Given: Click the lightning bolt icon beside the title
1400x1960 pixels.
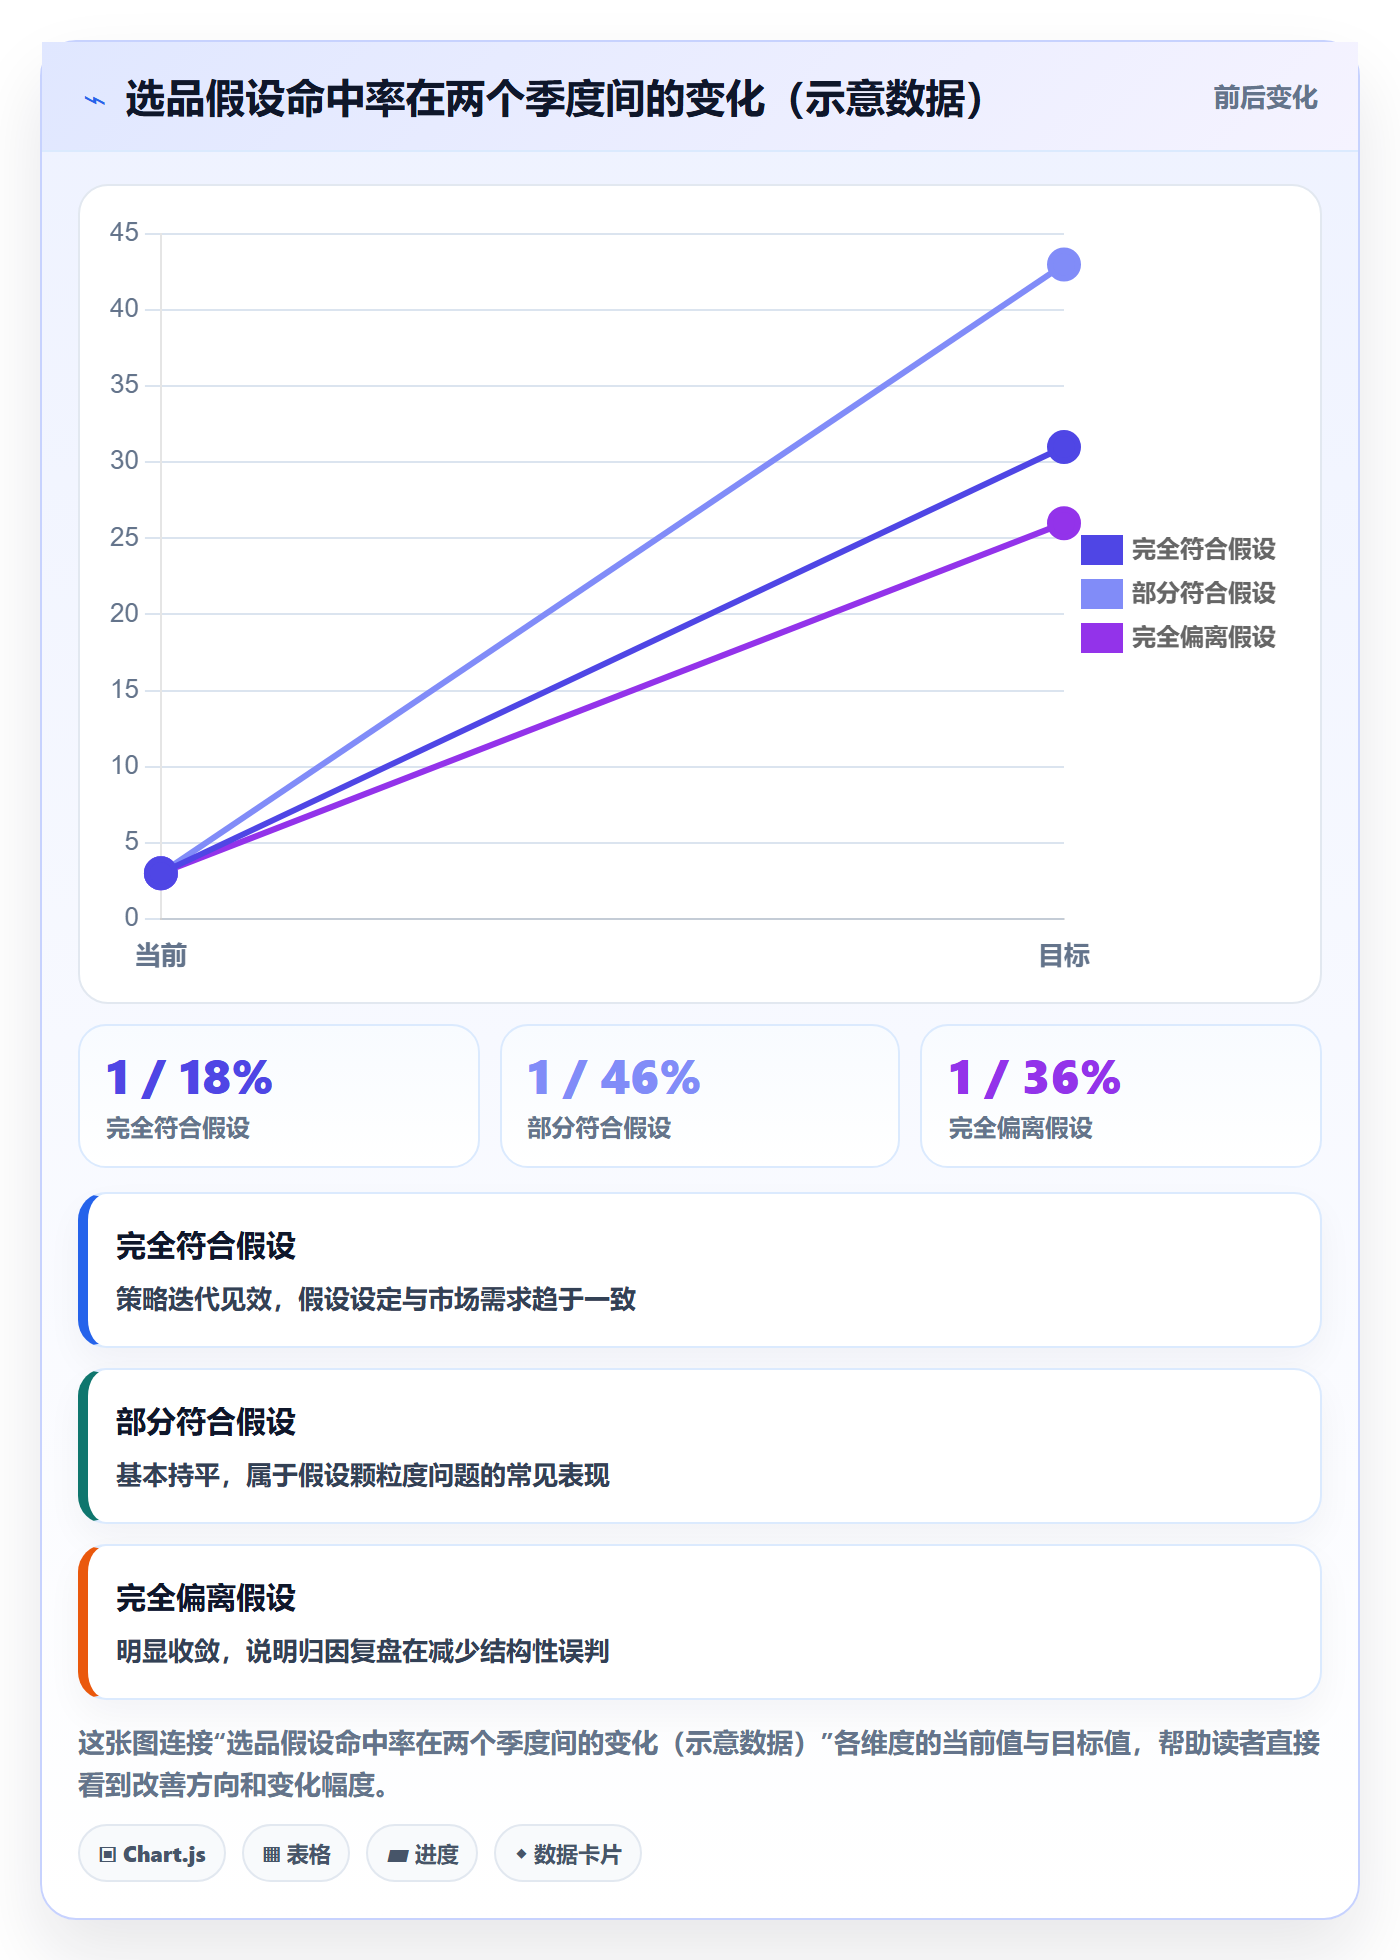Looking at the screenshot, I should [95, 100].
